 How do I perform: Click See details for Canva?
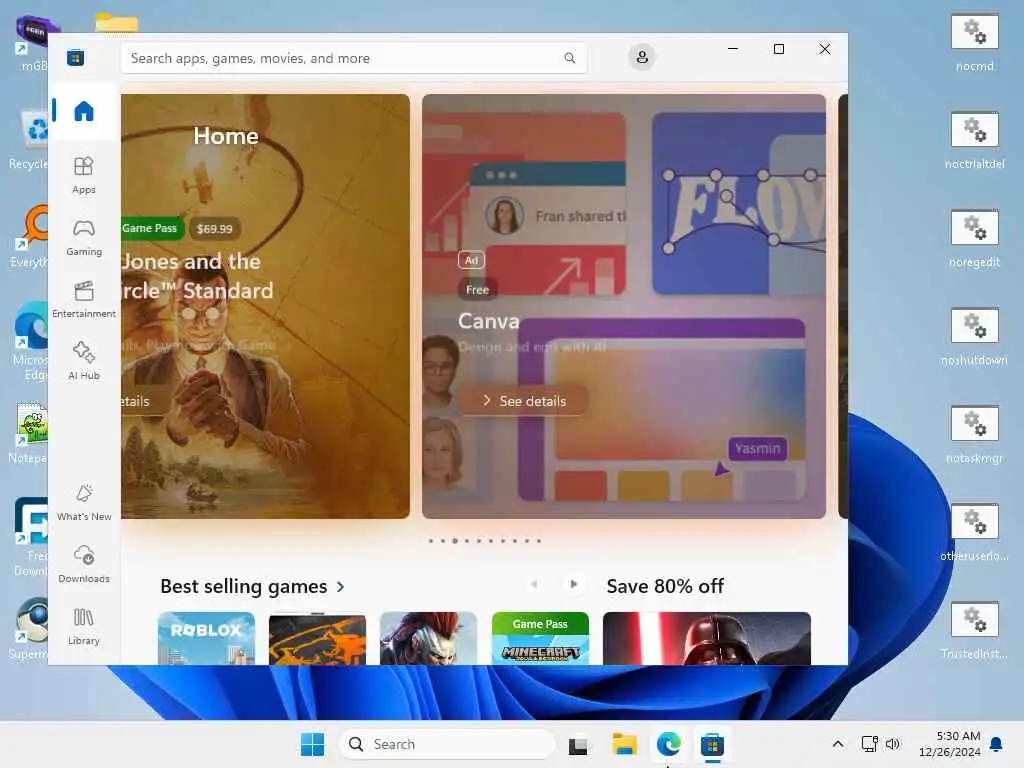(x=524, y=401)
